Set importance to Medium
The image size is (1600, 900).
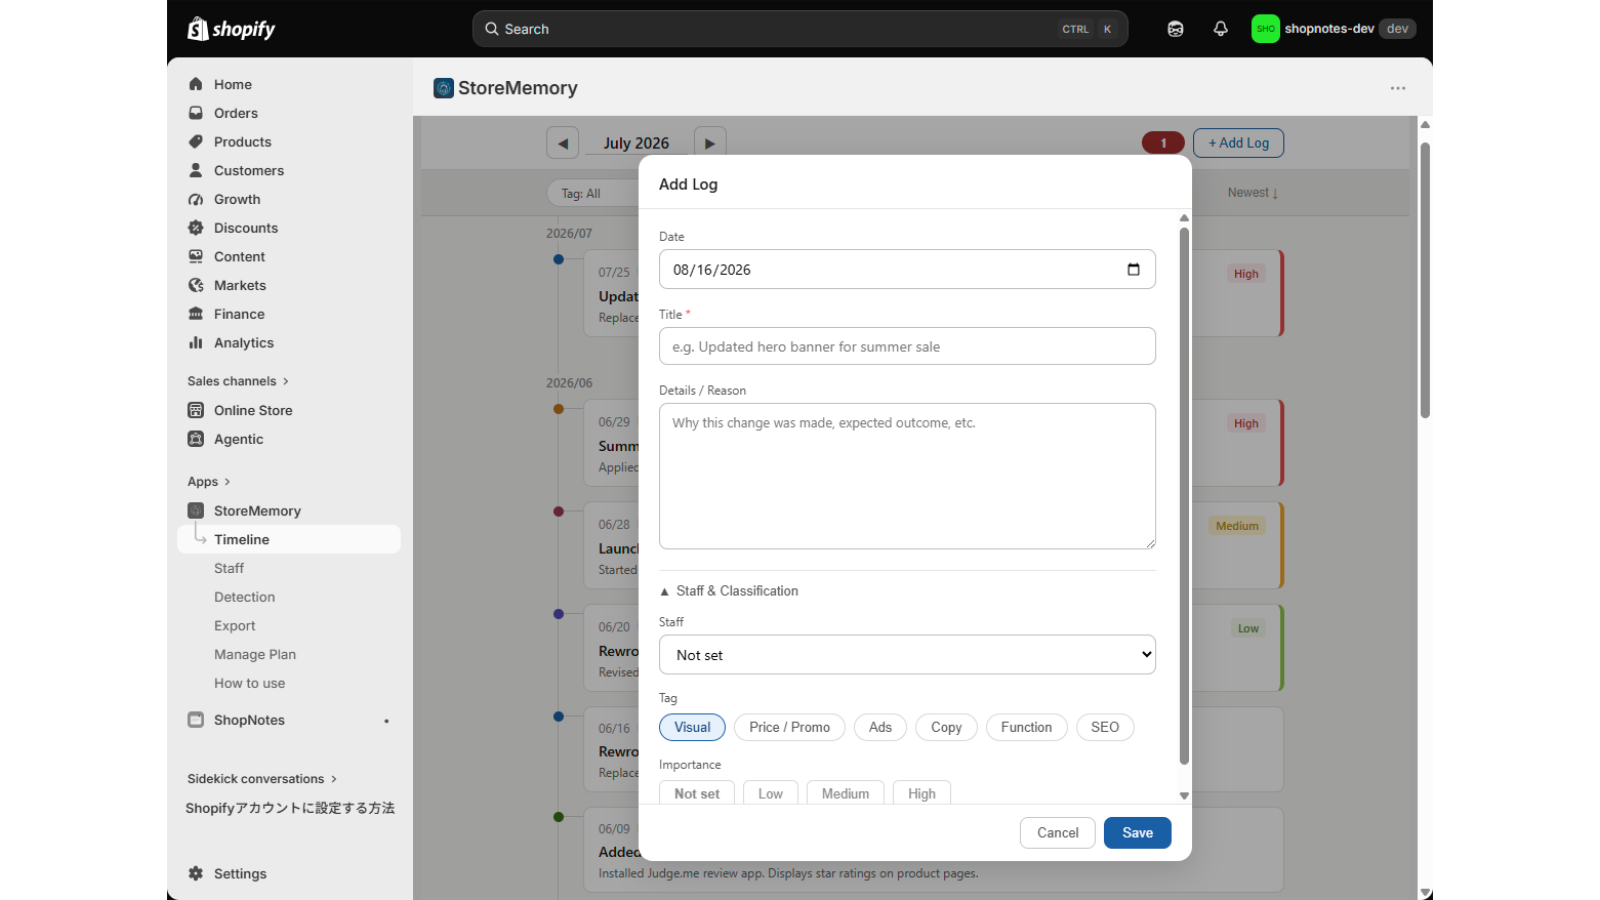pyautogui.click(x=845, y=793)
